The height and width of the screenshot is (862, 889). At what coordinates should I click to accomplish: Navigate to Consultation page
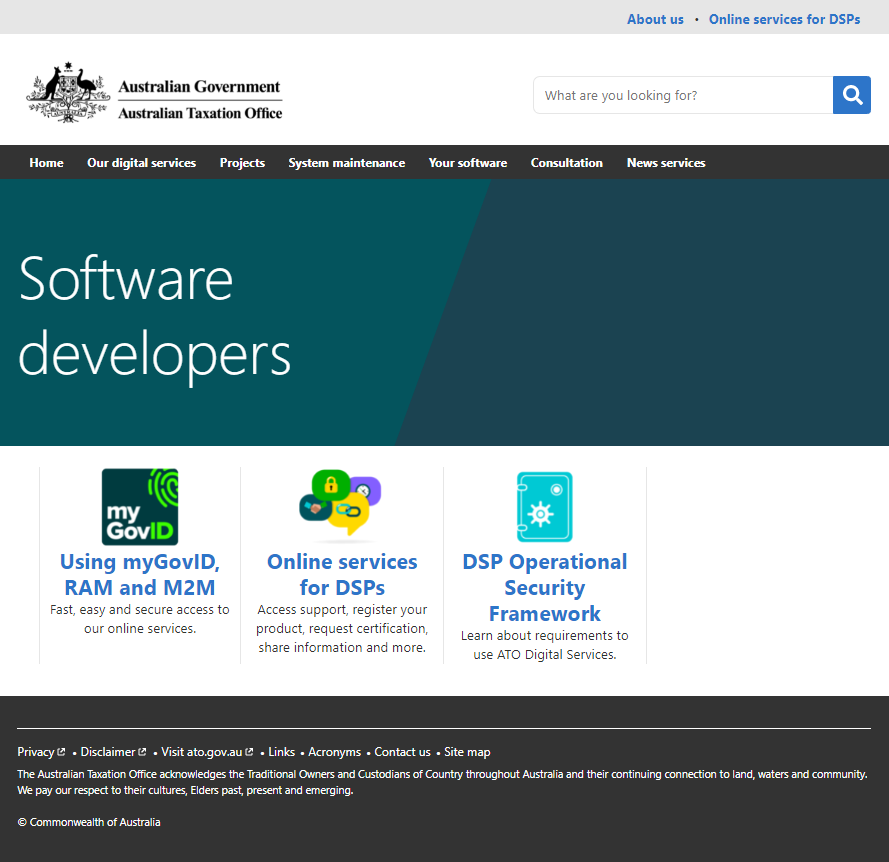click(x=566, y=163)
